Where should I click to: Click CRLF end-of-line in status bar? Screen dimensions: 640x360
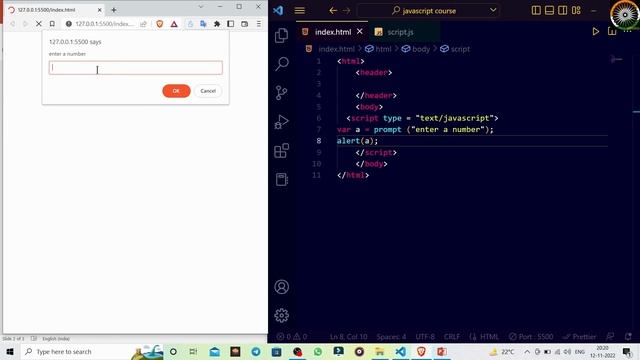[451, 337]
